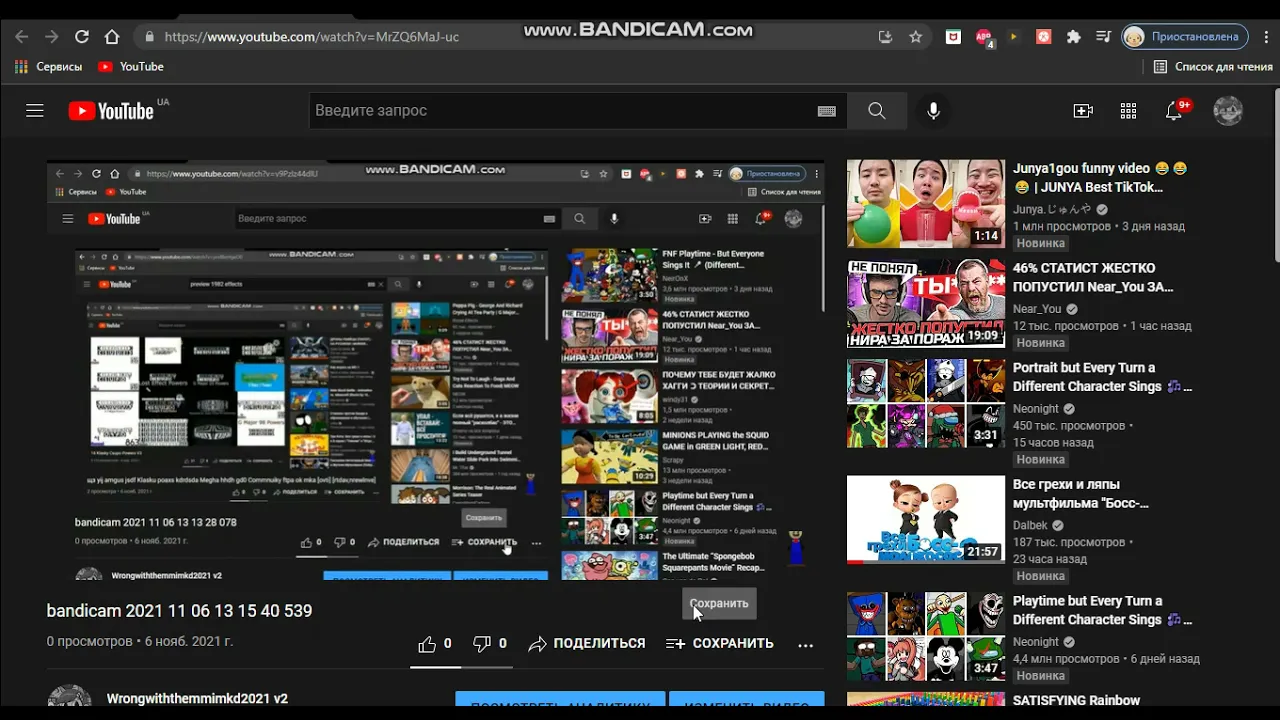Viewport: 1280px width, 720px height.
Task: Click ПОДЕЛИТЬСЯ share button
Action: click(587, 644)
